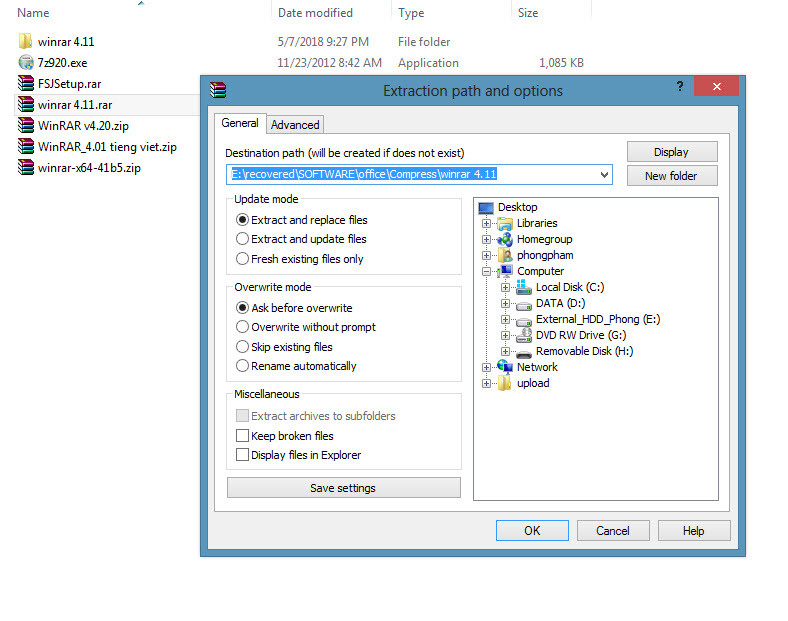The image size is (788, 621).
Task: Collapse the Computer tree node
Action: [x=486, y=271]
